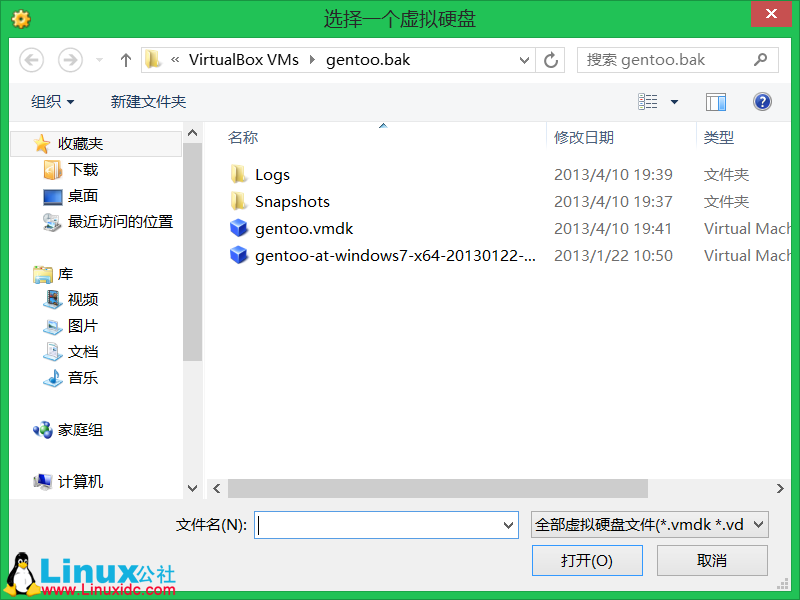The width and height of the screenshot is (800, 600).
Task: Click the 打开(O) button
Action: pyautogui.click(x=587, y=560)
